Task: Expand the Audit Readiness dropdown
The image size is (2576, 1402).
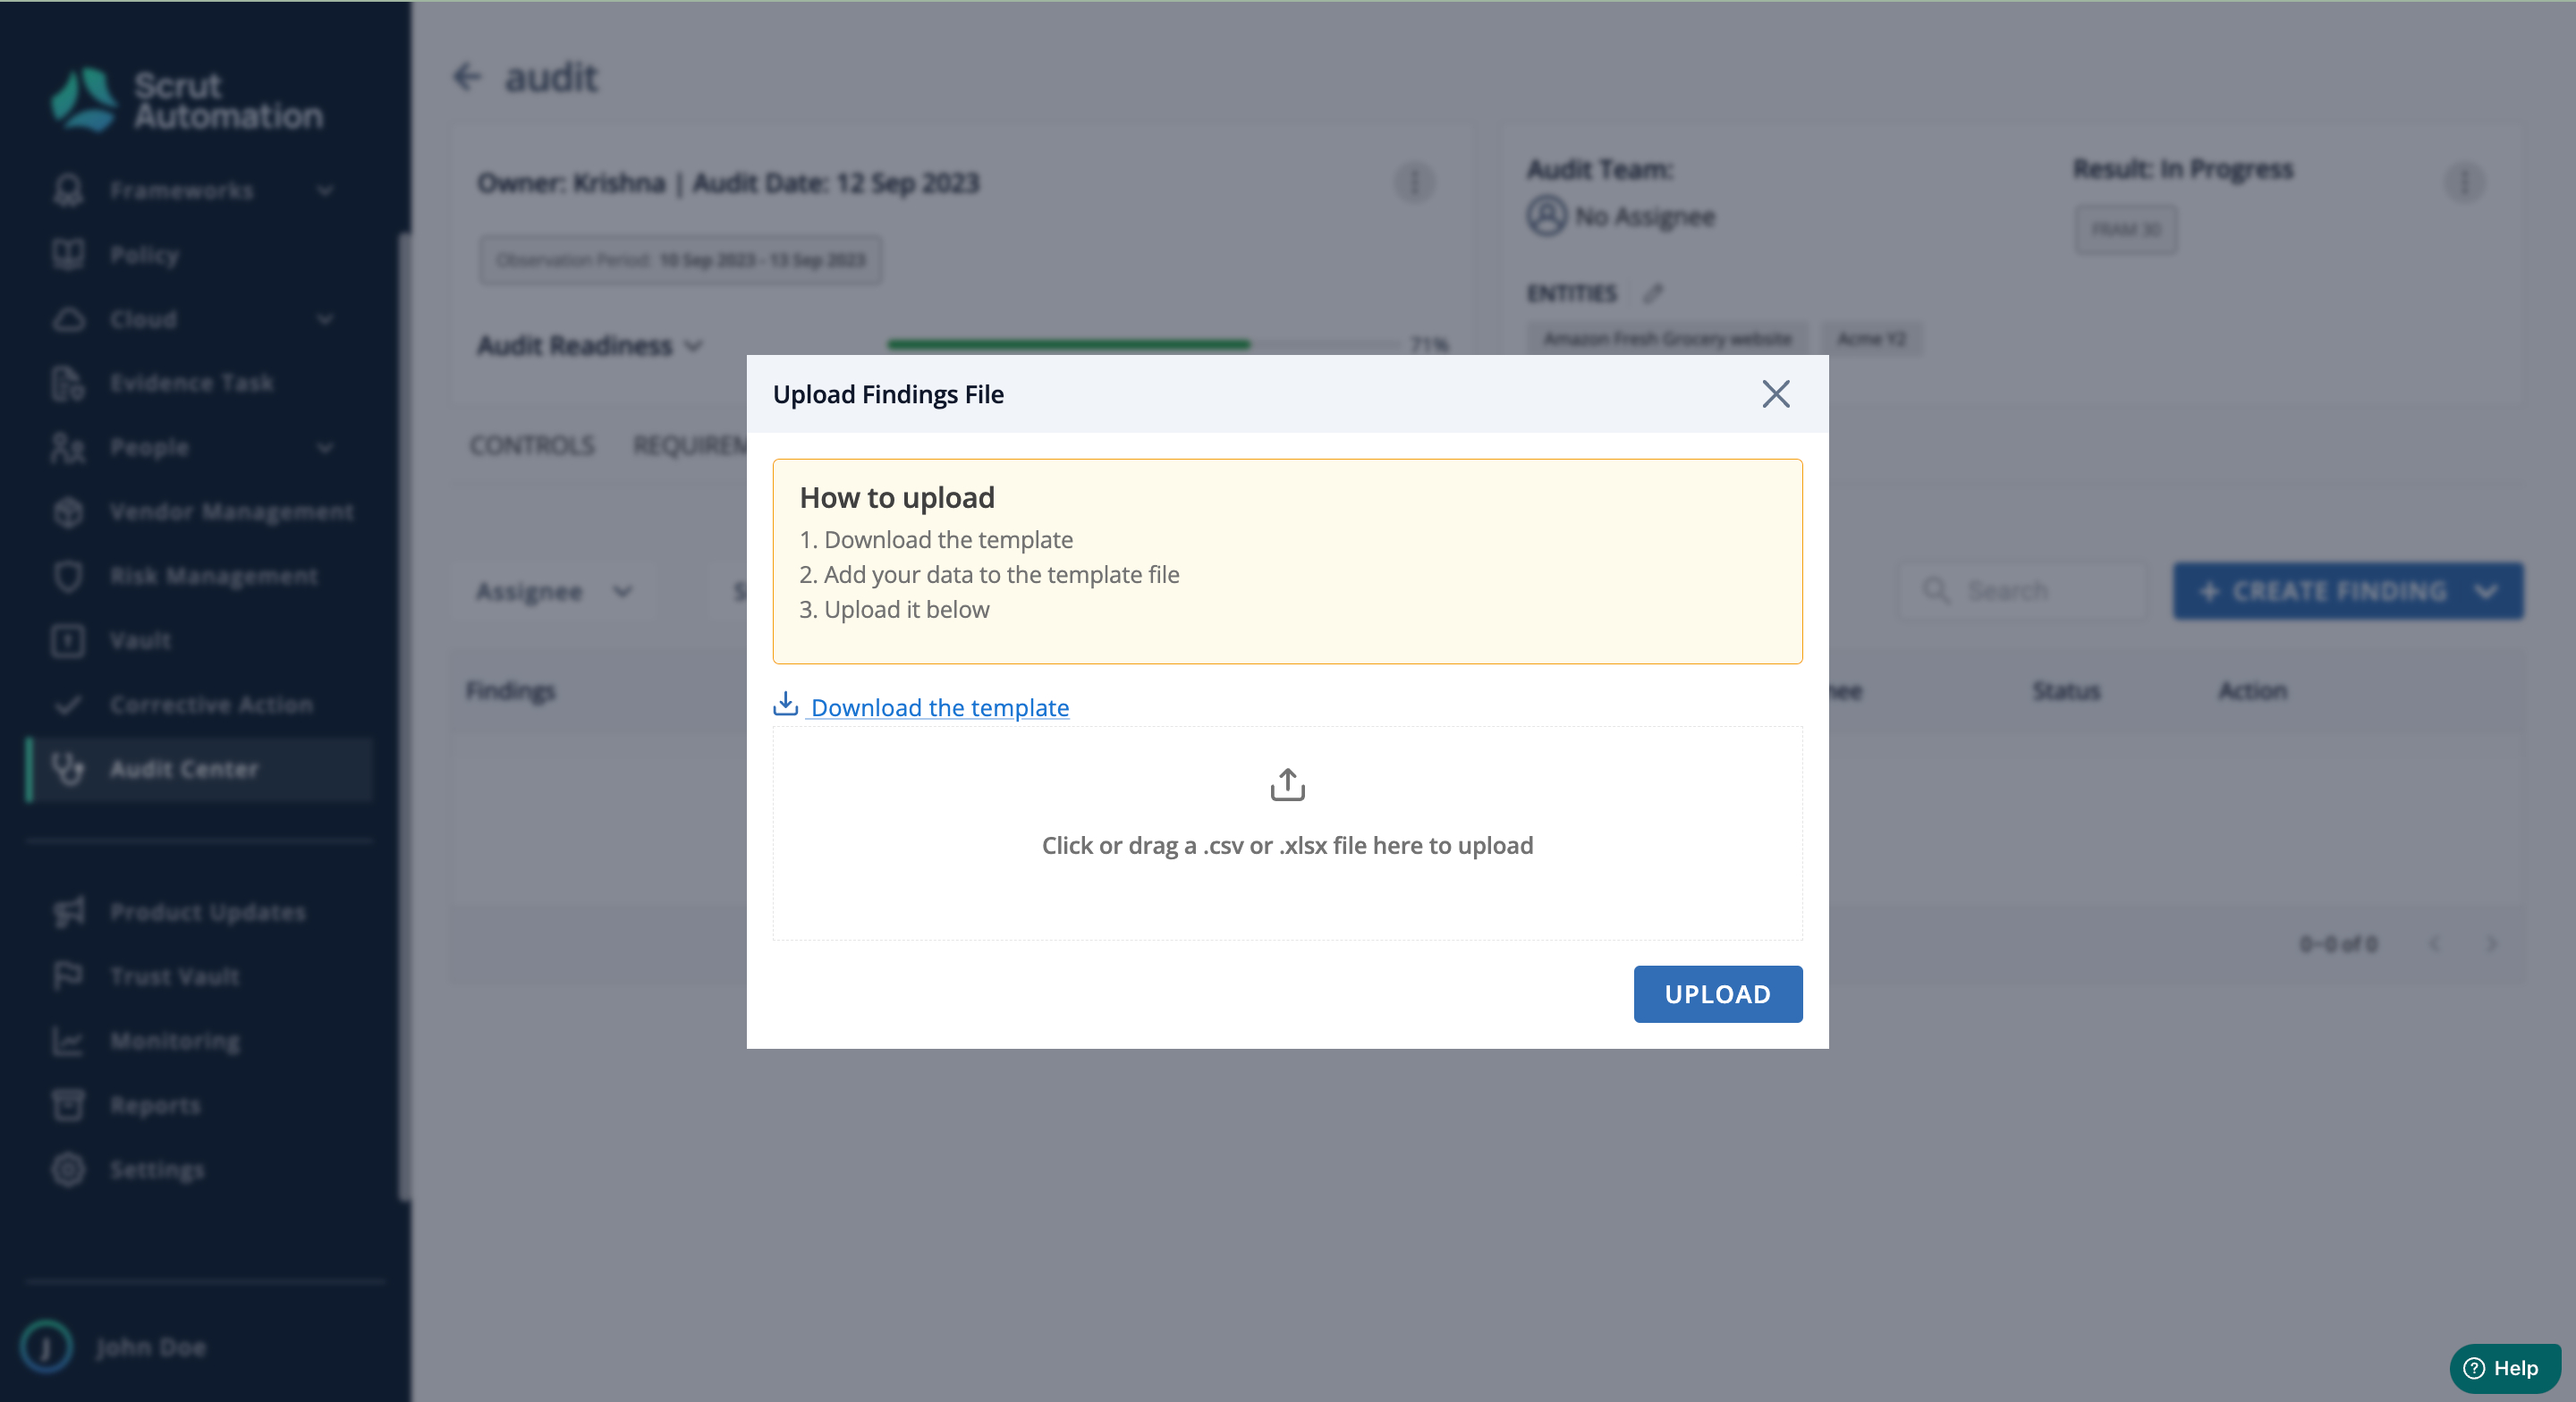Action: pos(589,346)
